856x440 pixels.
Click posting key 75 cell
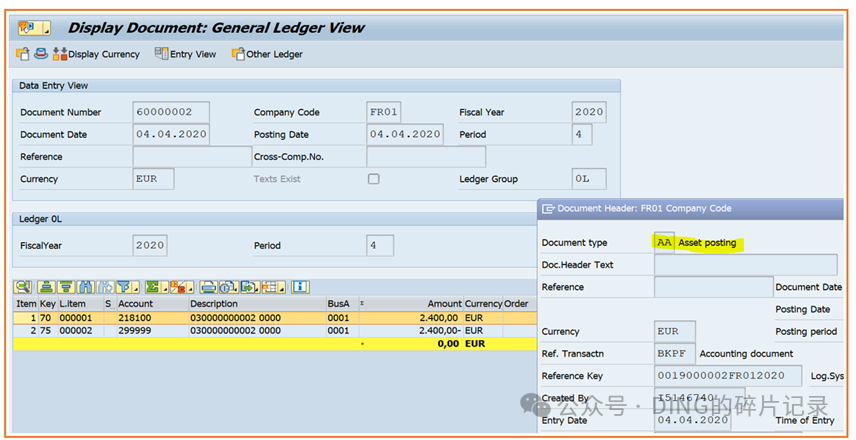(48, 330)
